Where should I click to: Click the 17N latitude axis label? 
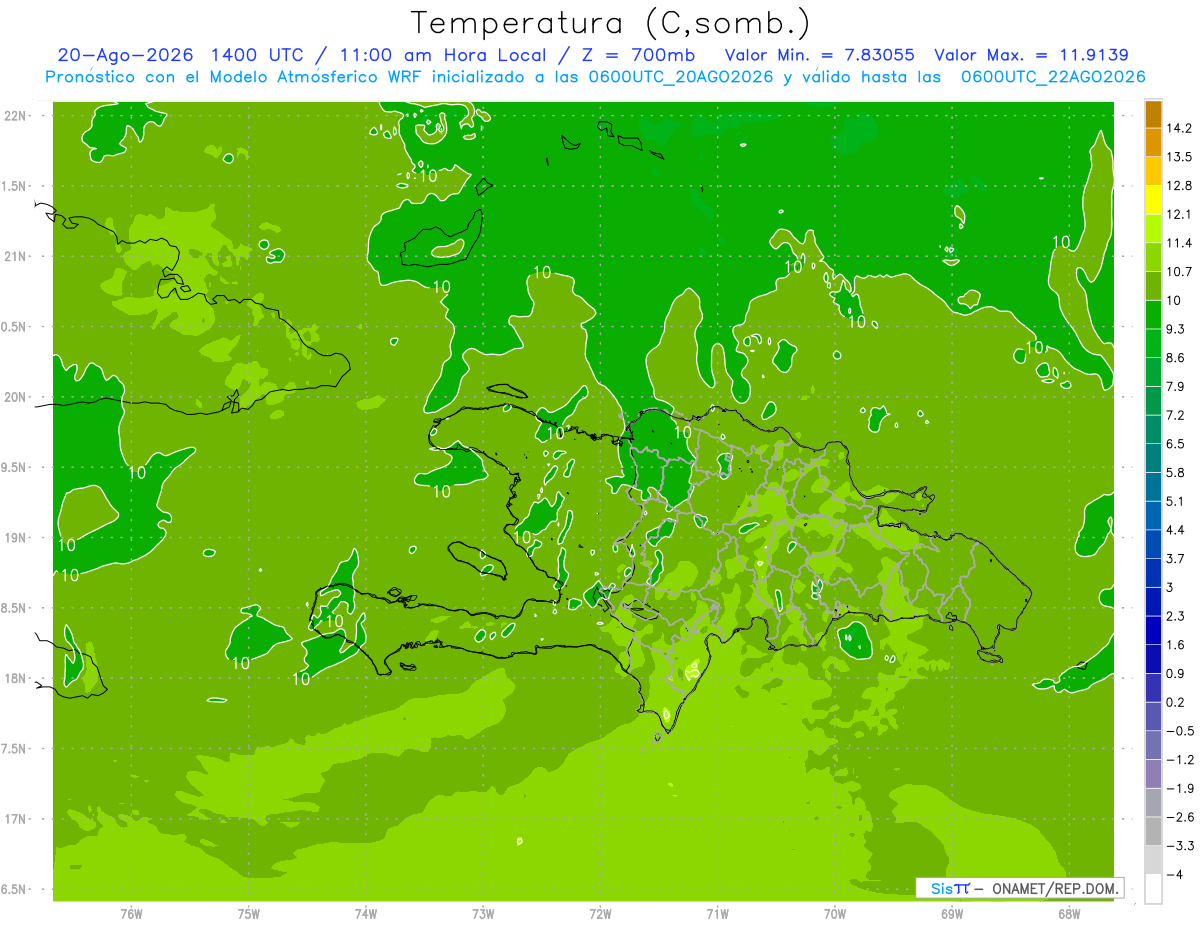coord(16,819)
